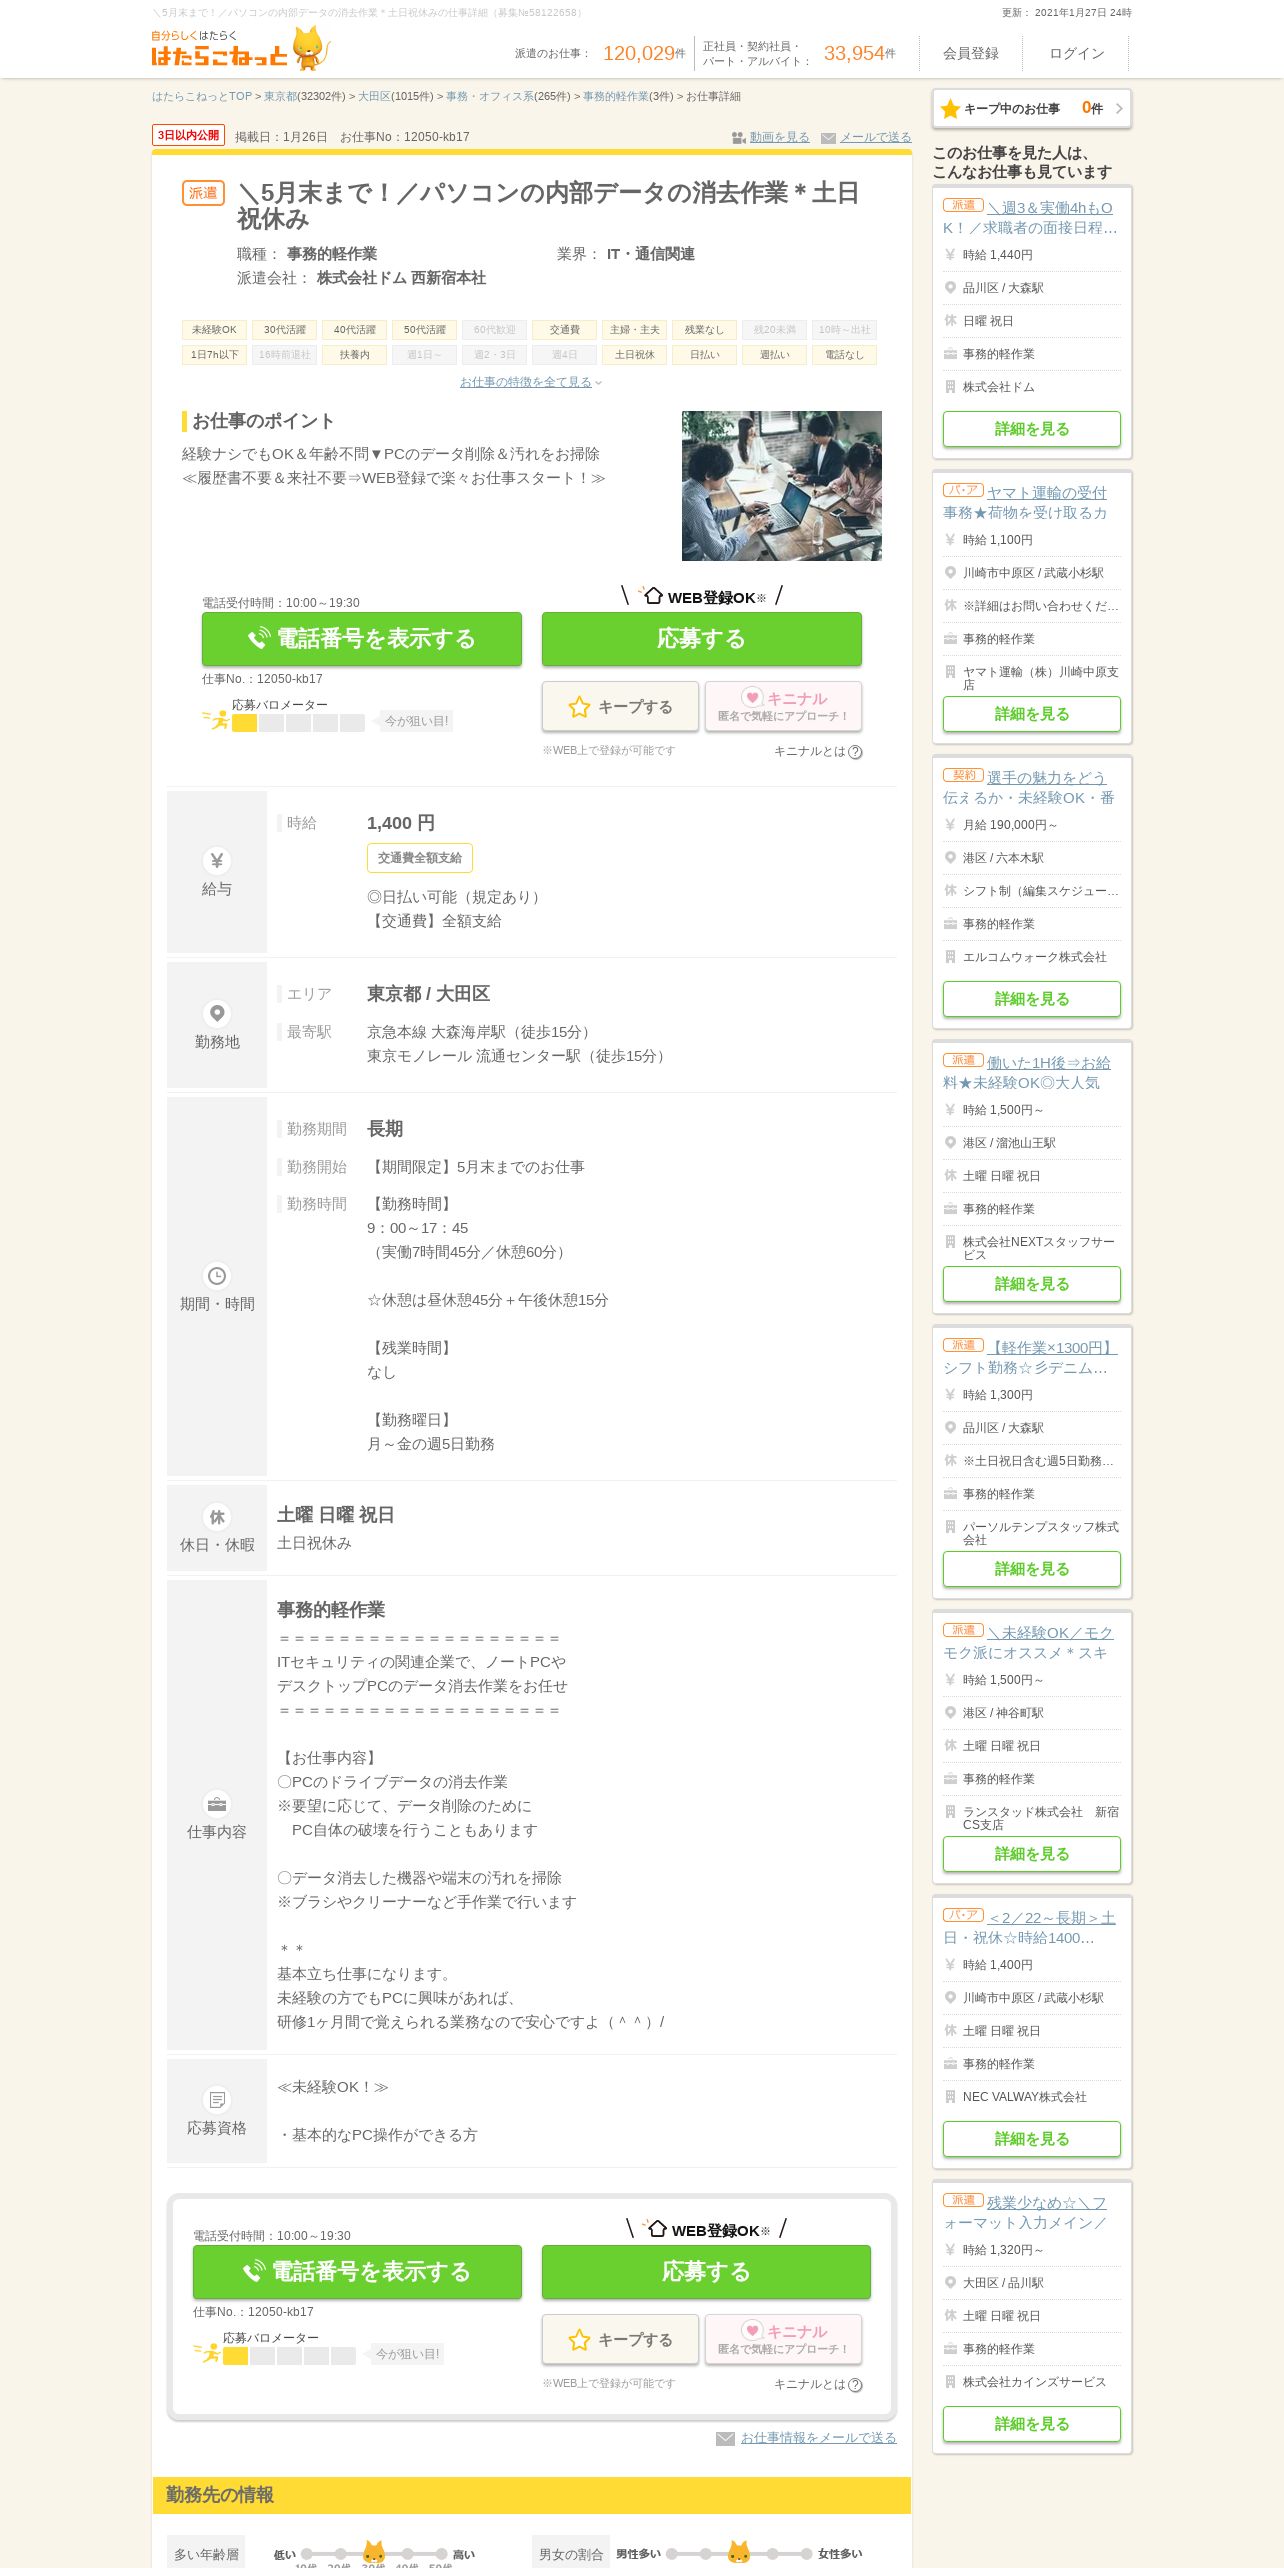The height and width of the screenshot is (2568, 1284).
Task: Click 休日・休暇 icon
Action: click(x=216, y=1517)
